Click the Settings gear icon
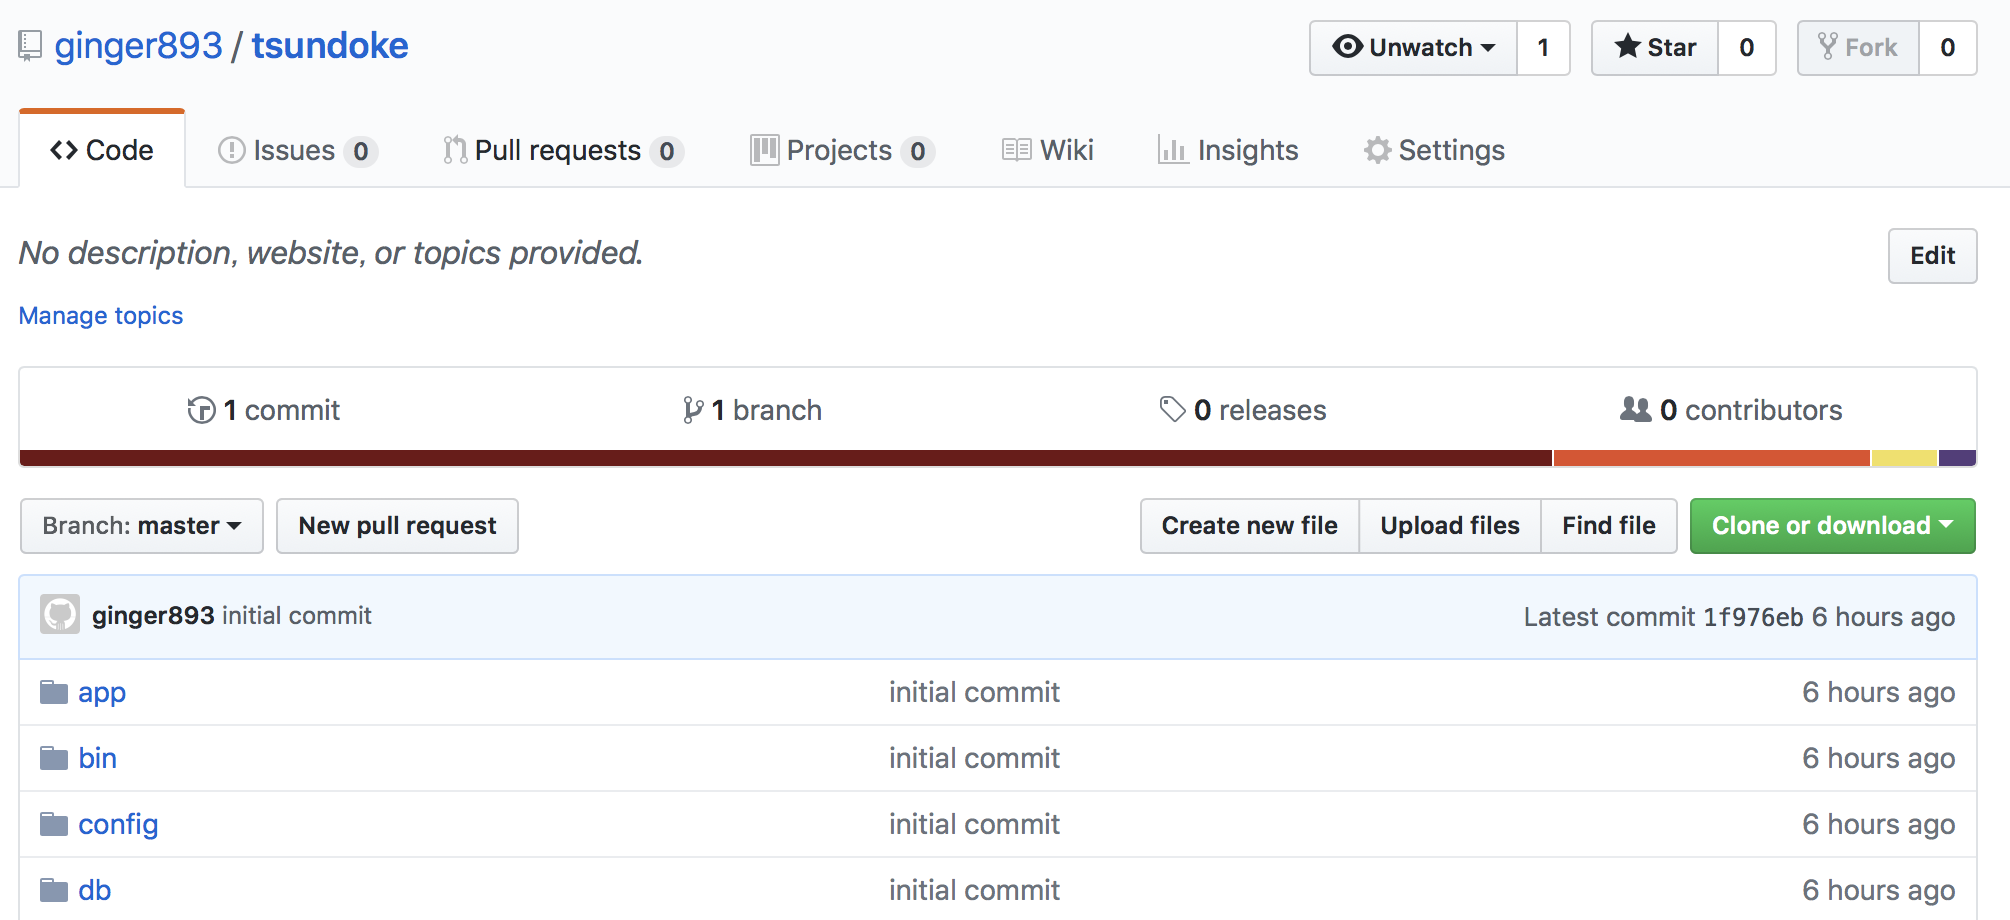Viewport: 2010px width, 920px height. click(x=1378, y=150)
